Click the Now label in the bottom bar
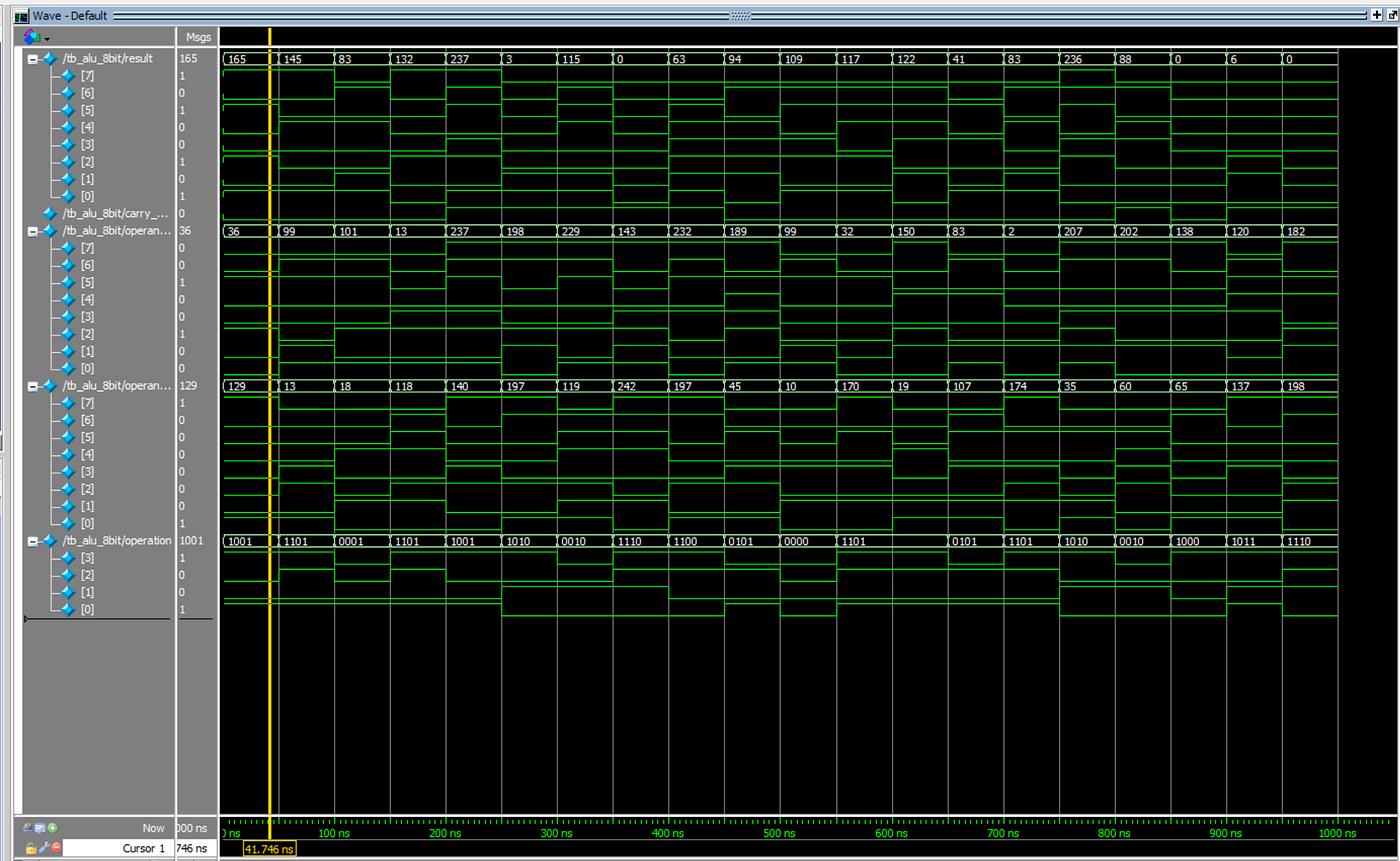The image size is (1400, 861). pyautogui.click(x=153, y=828)
